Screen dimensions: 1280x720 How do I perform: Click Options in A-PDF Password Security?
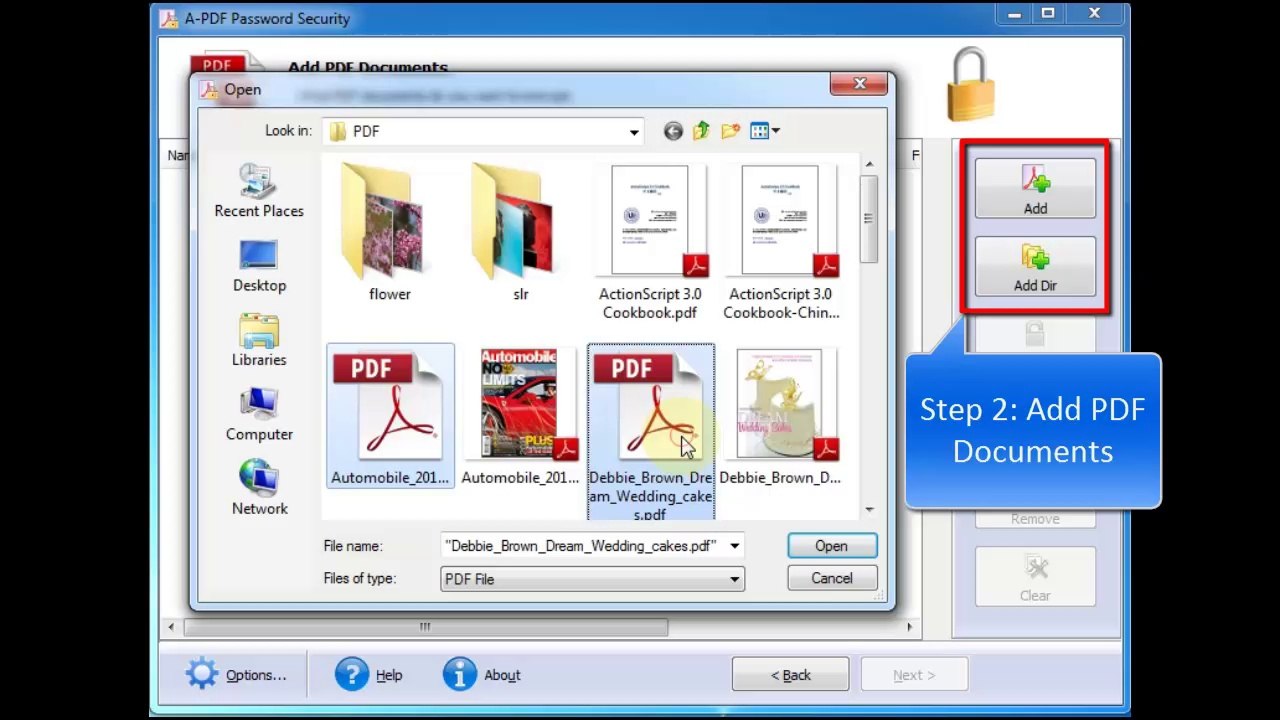[x=237, y=675]
